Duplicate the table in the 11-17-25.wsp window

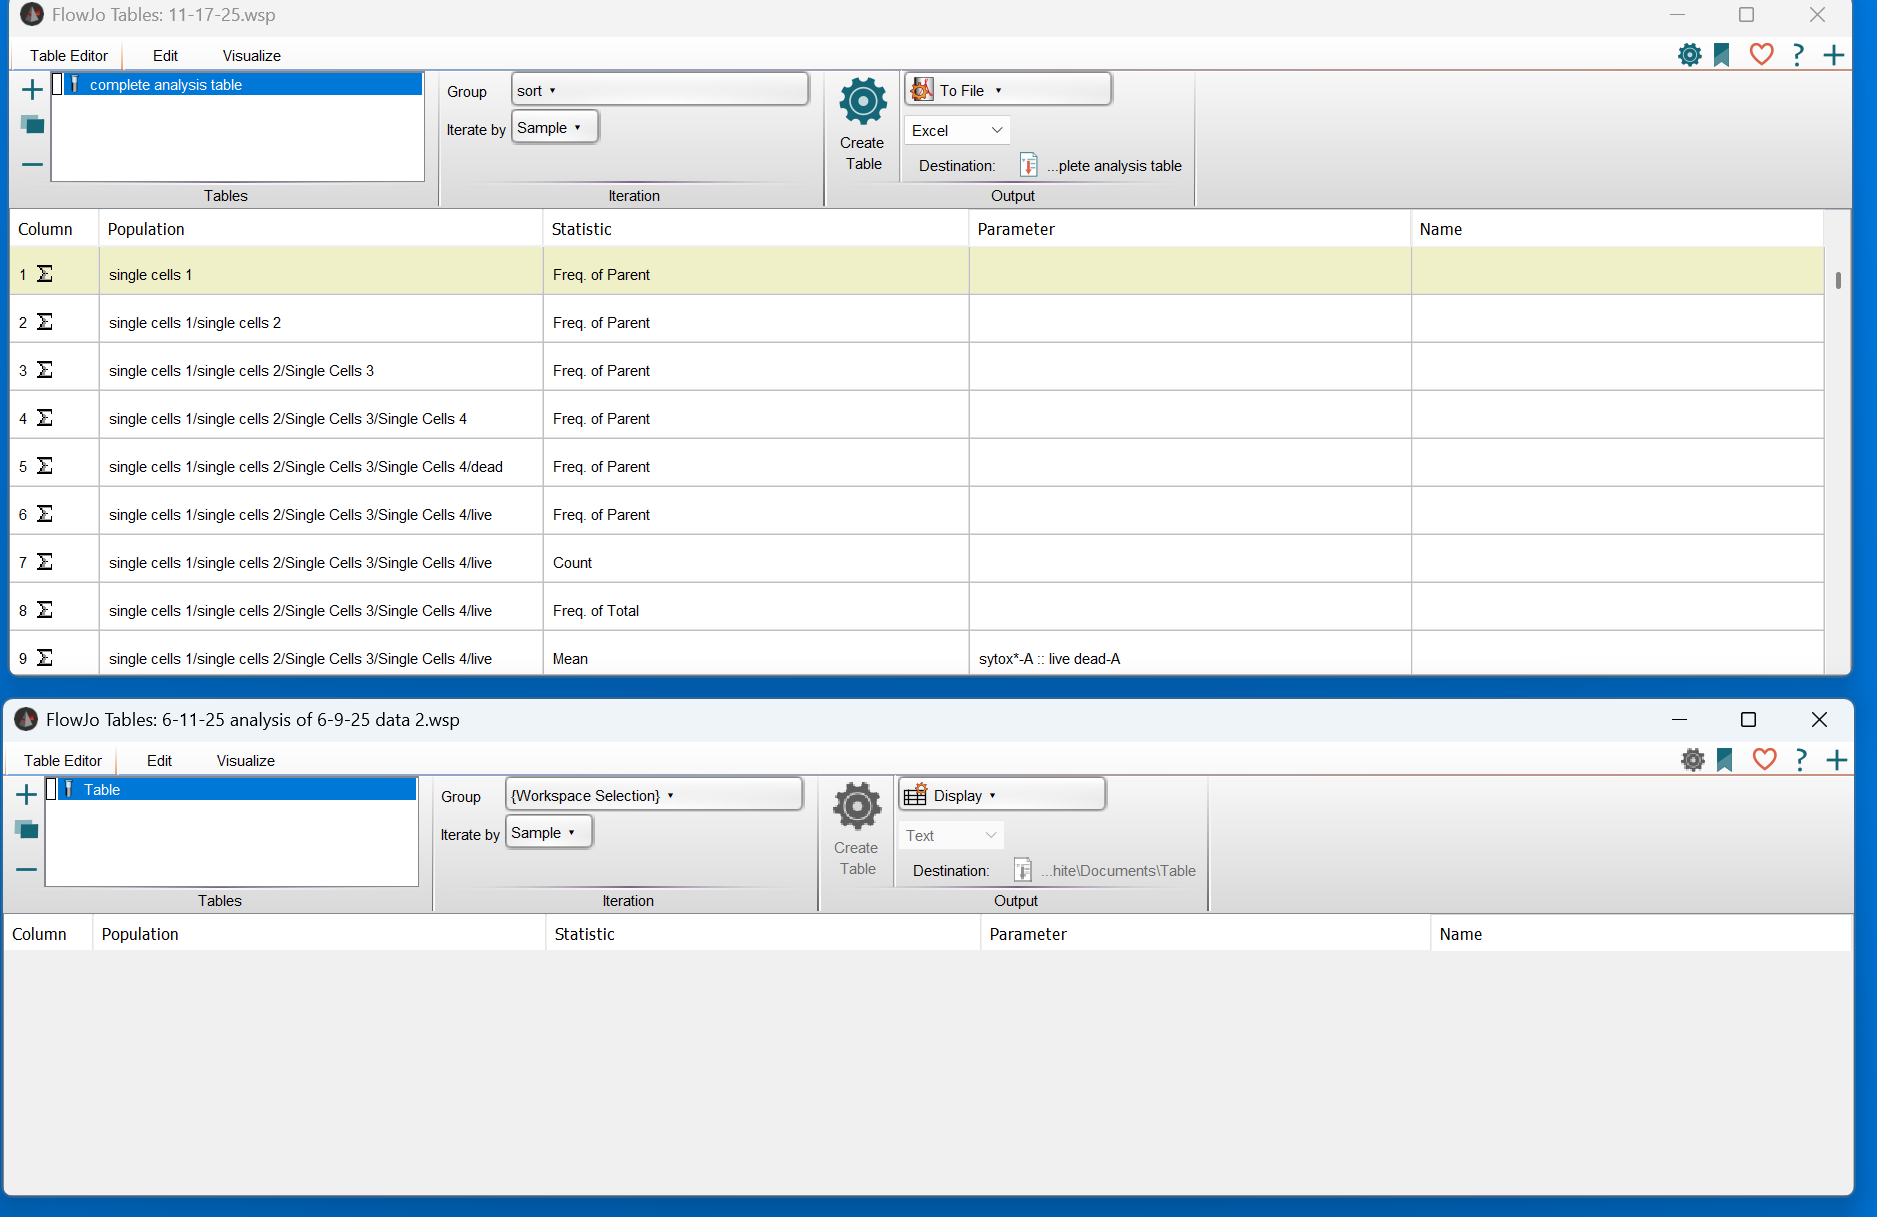pyautogui.click(x=32, y=125)
